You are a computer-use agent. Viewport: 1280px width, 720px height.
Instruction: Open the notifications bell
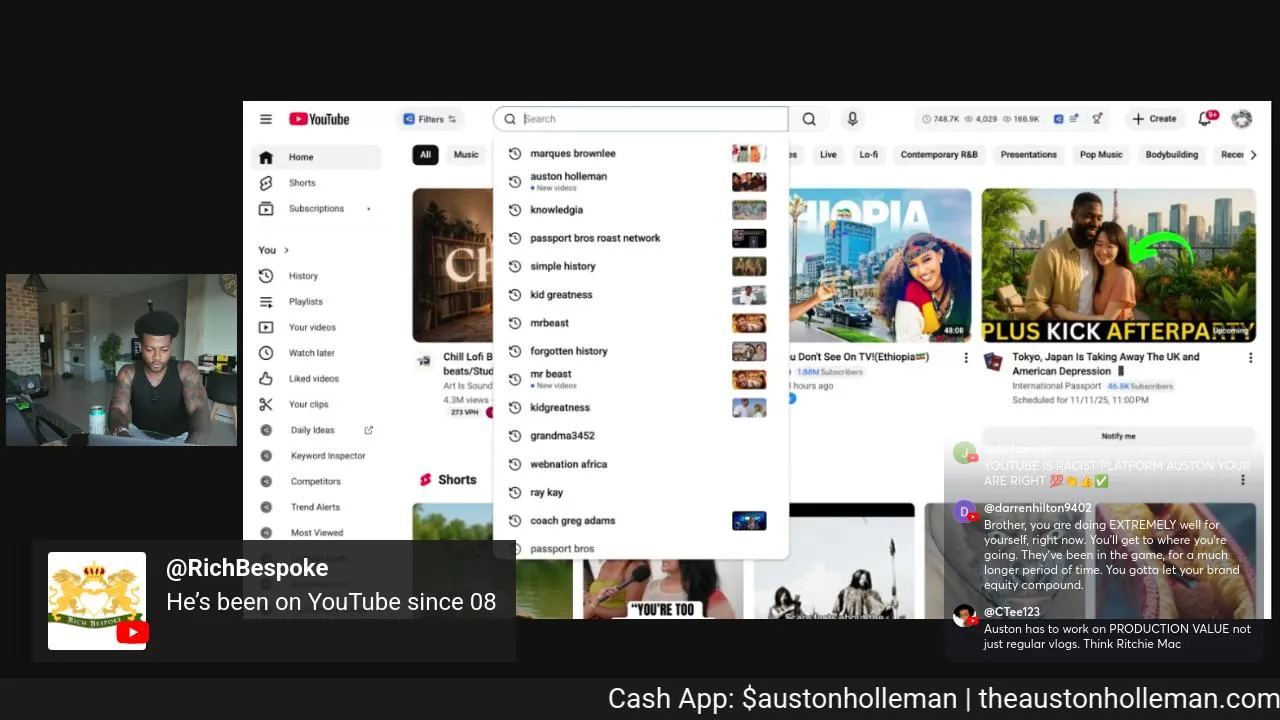[1206, 119]
